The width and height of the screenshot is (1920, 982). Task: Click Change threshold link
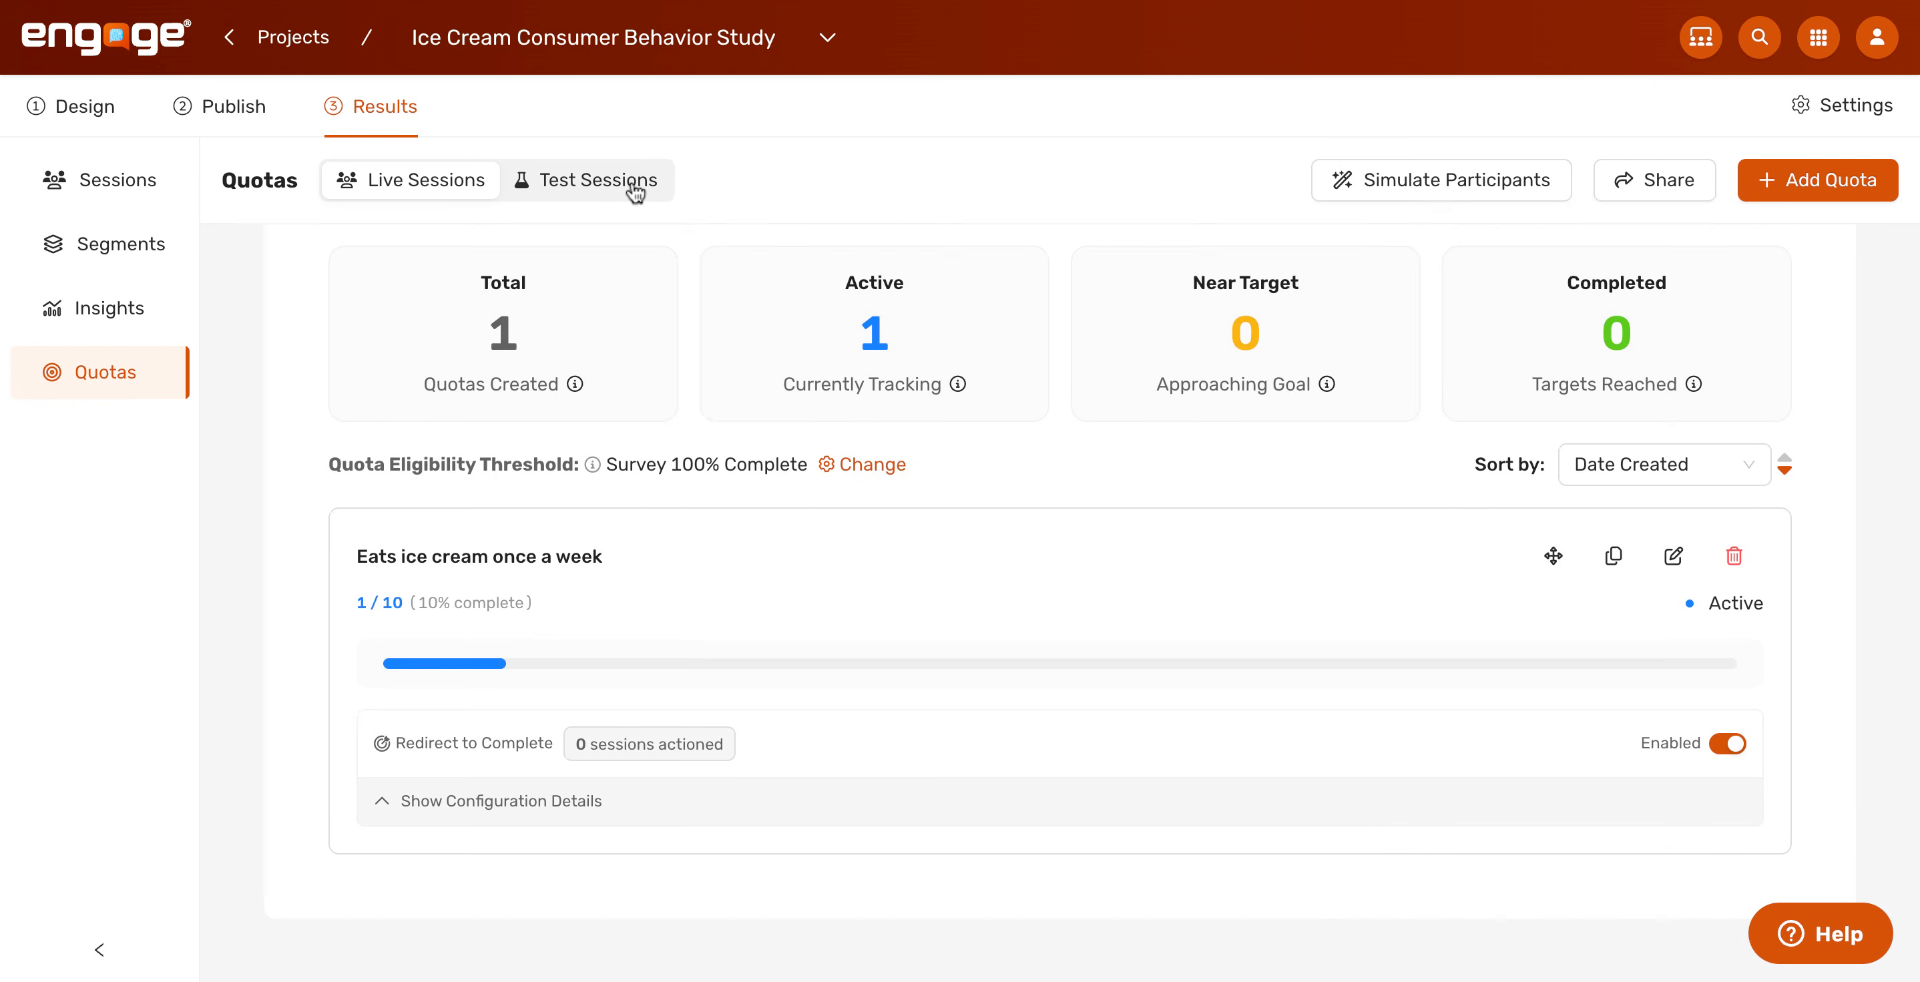point(862,464)
